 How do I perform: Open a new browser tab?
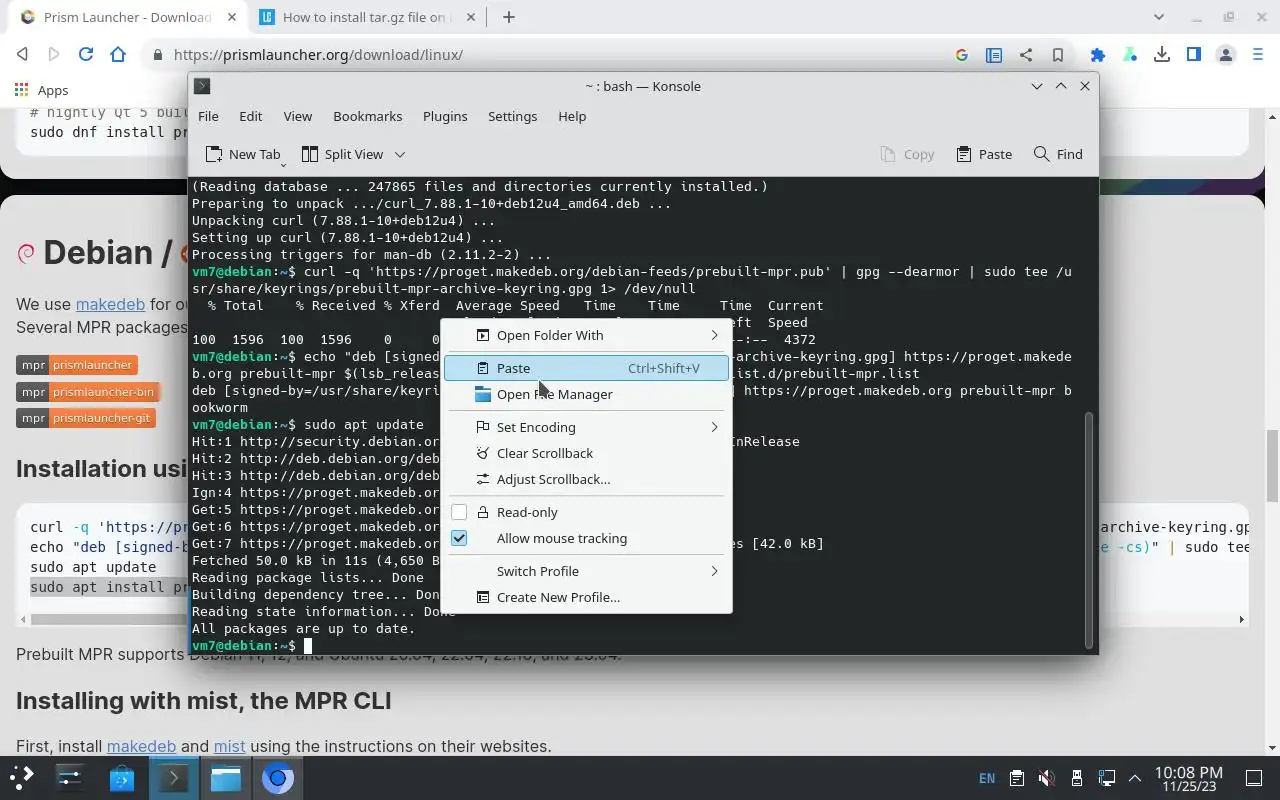(x=509, y=17)
